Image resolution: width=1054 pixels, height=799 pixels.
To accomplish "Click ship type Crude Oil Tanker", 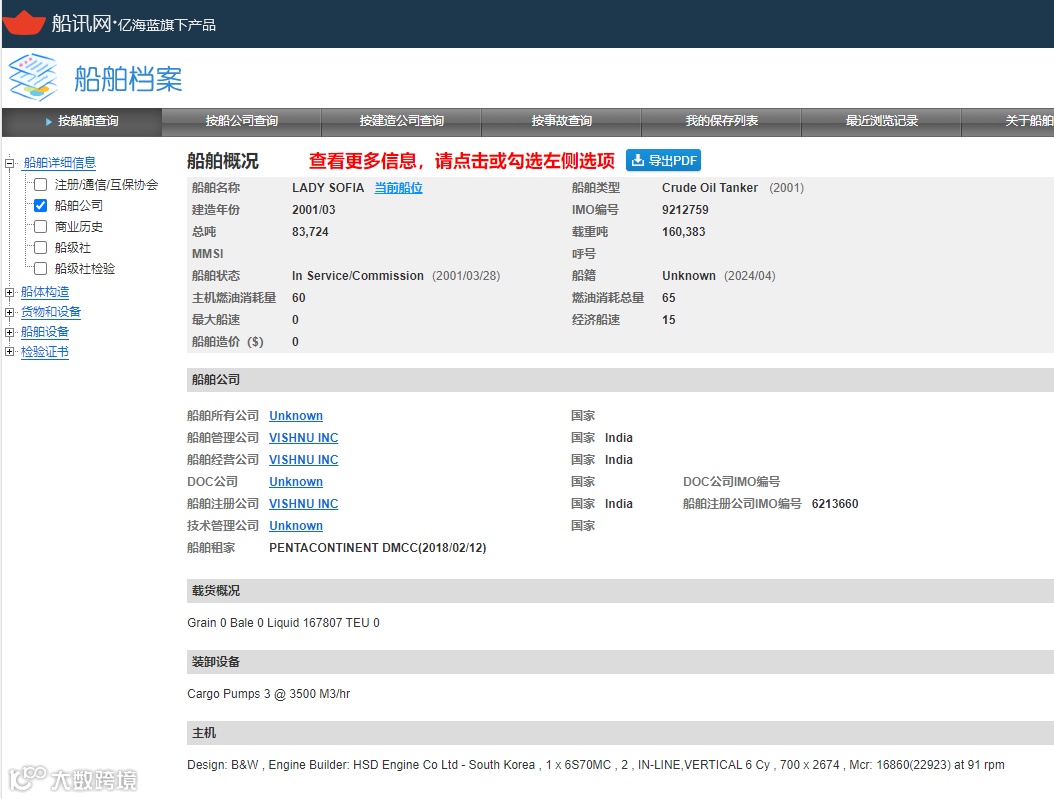I will (x=710, y=187).
